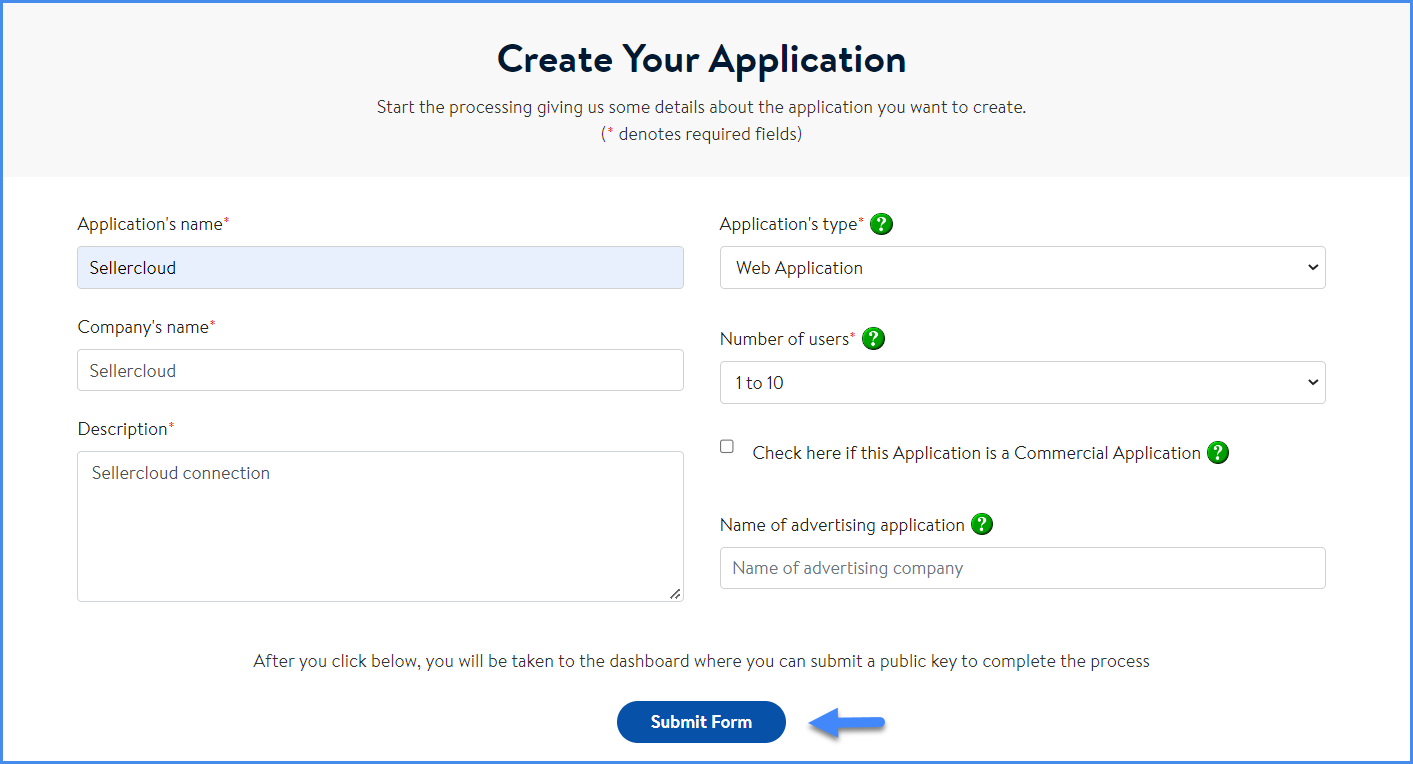Viewport: 1413px width, 764px height.
Task: Expand the Application's type dropdown
Action: 1022,268
